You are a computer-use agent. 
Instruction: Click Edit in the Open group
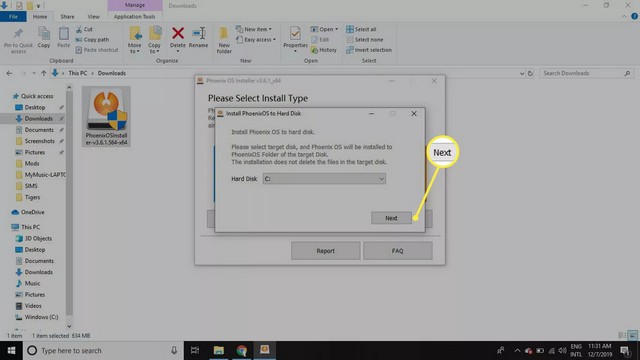point(320,40)
